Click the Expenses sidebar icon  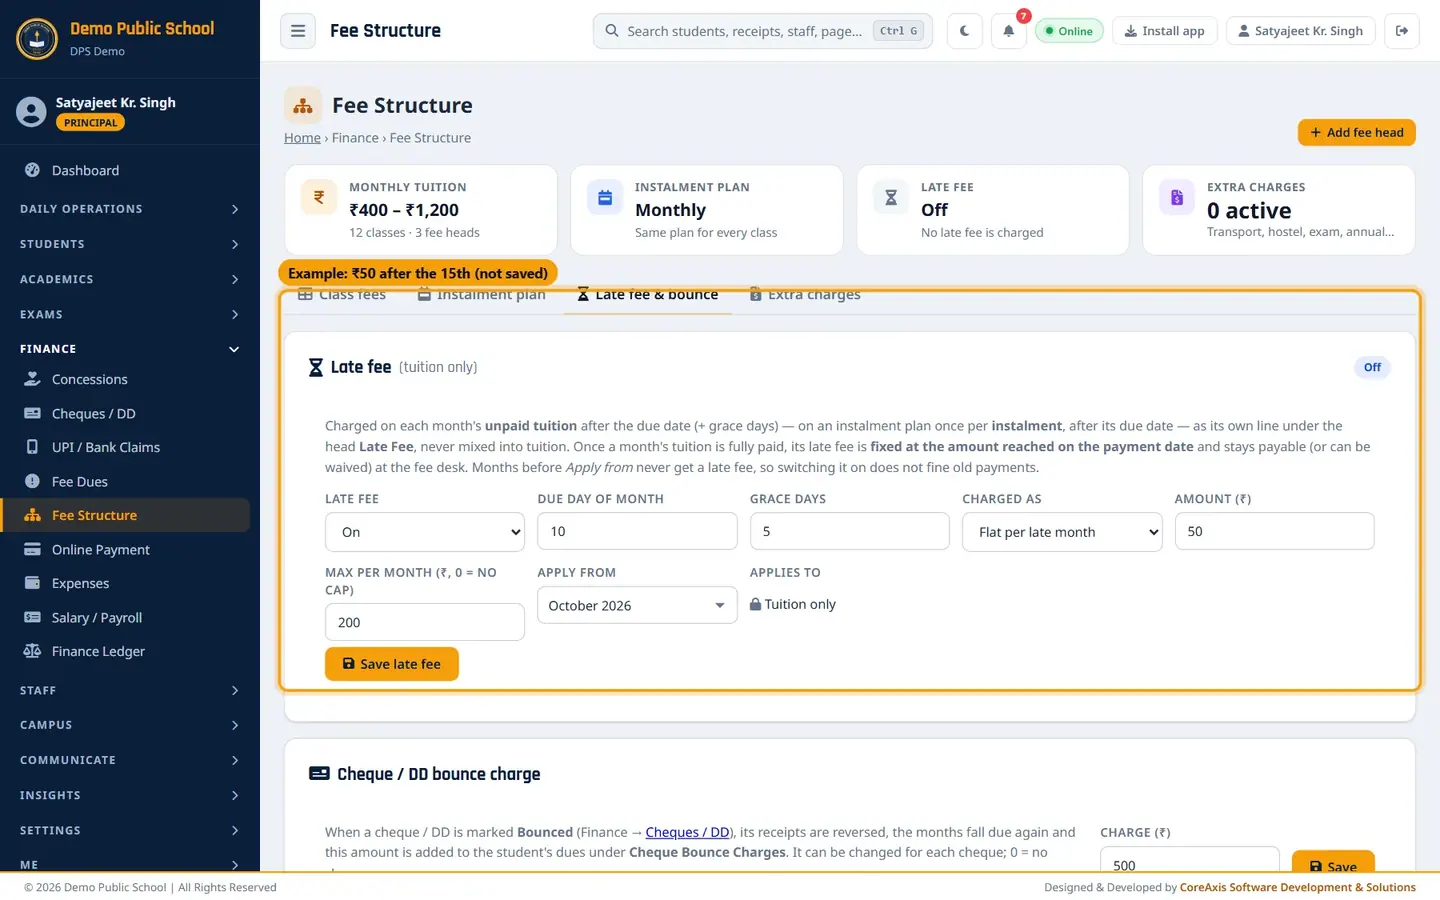pyautogui.click(x=32, y=584)
